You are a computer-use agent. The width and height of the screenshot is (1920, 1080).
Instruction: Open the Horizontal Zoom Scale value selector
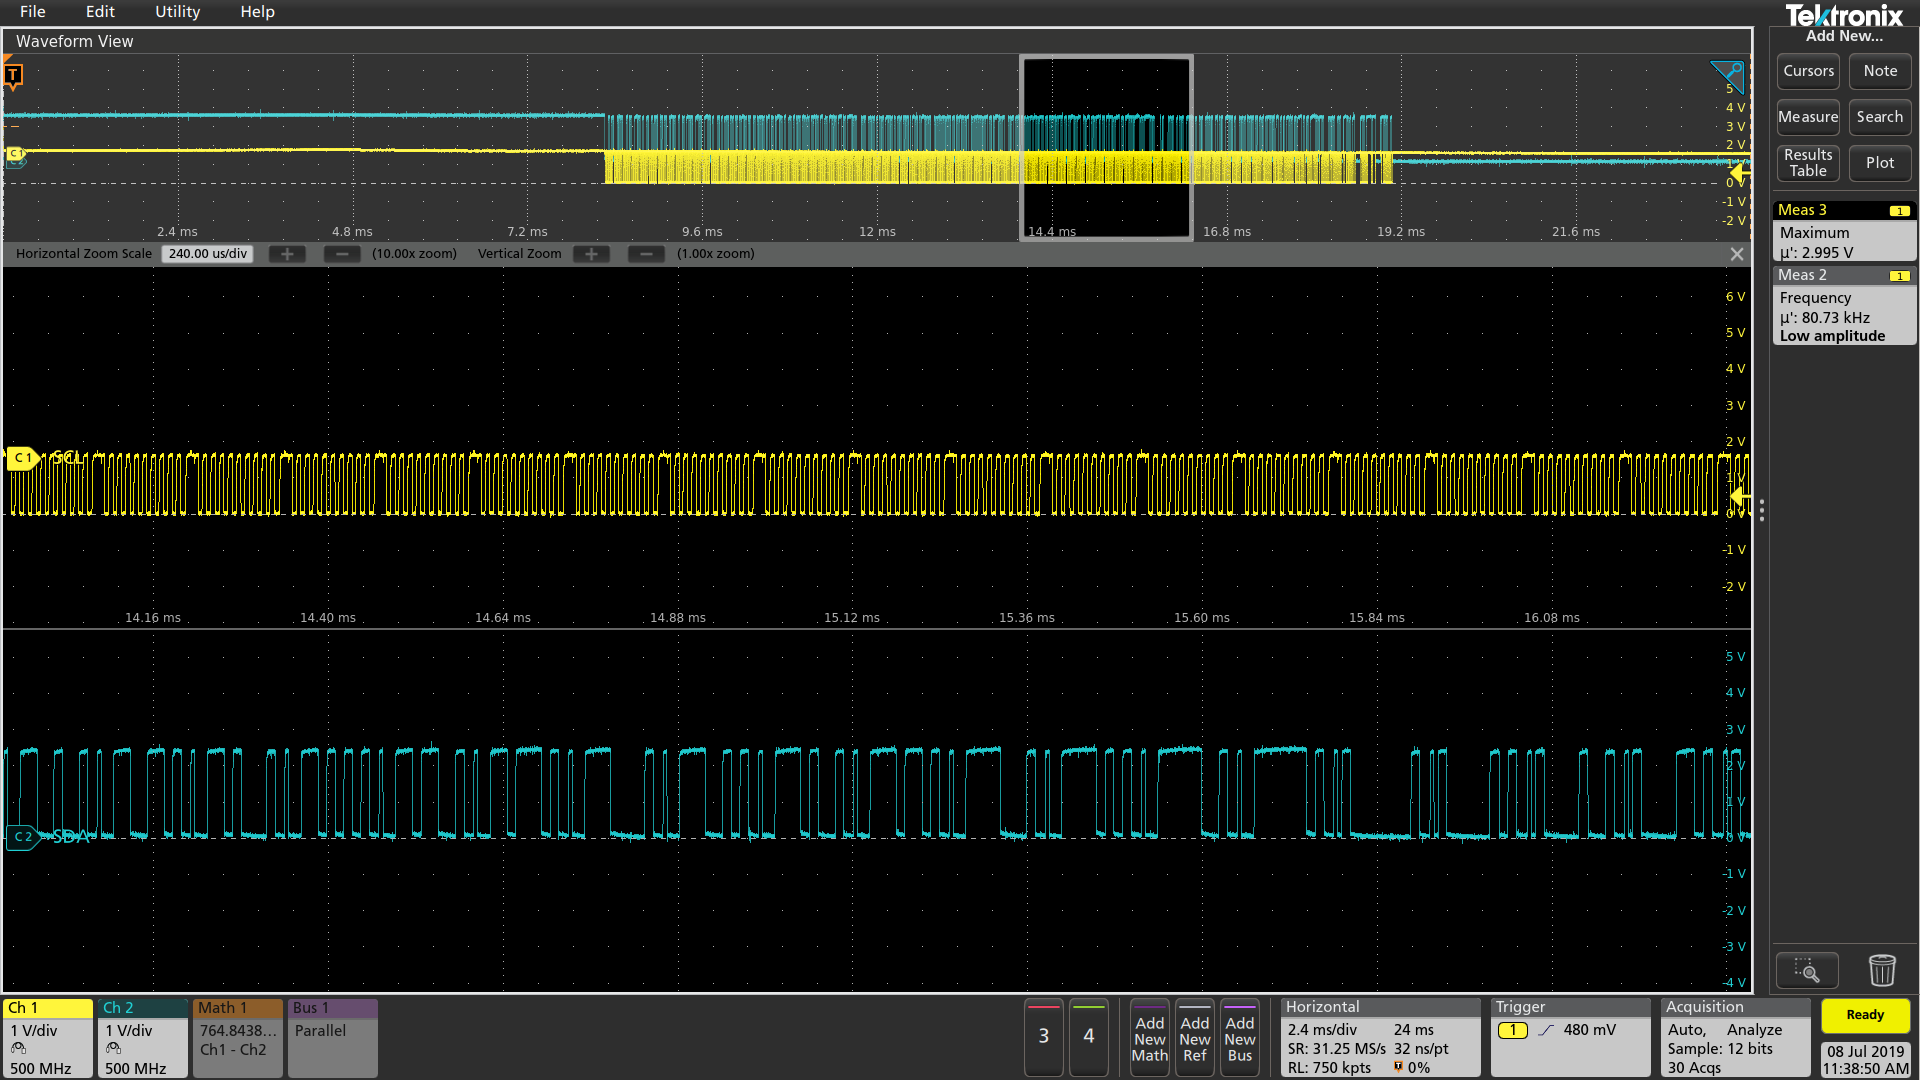click(x=207, y=253)
